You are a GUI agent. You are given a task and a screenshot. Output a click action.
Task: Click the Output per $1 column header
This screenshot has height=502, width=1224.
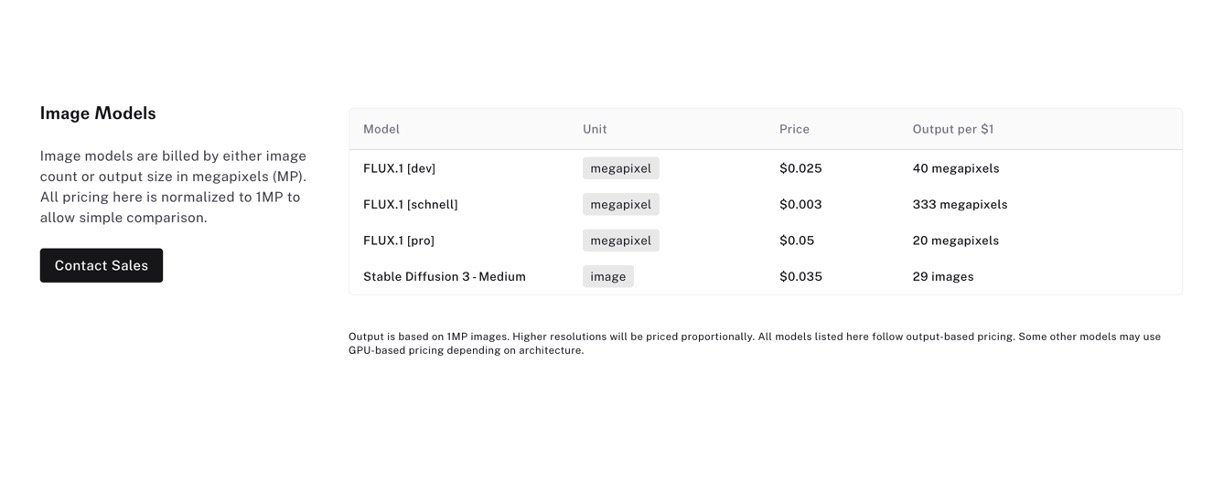pos(952,129)
